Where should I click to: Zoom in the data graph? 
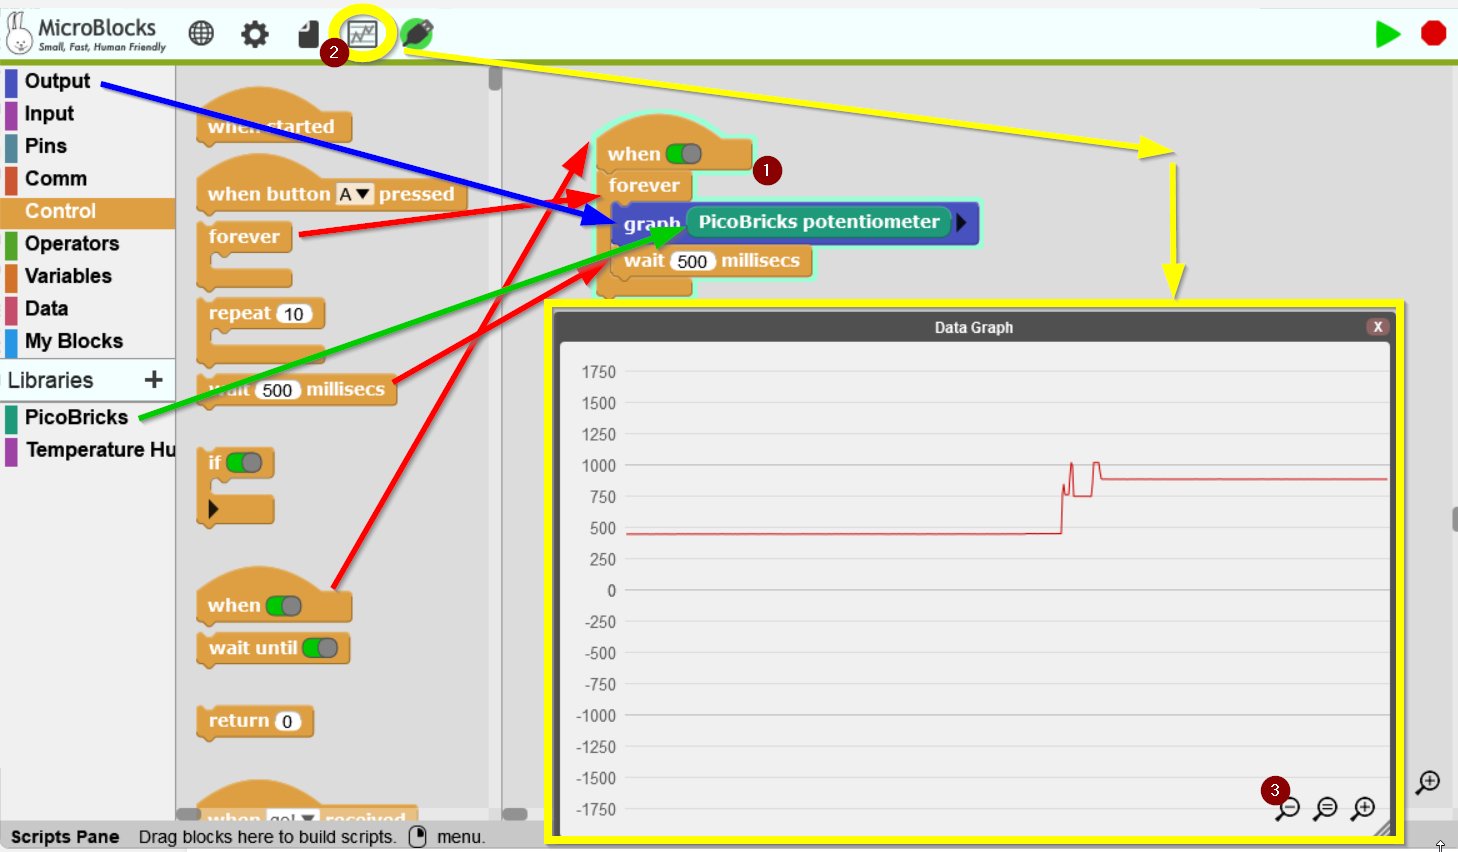tap(1363, 808)
